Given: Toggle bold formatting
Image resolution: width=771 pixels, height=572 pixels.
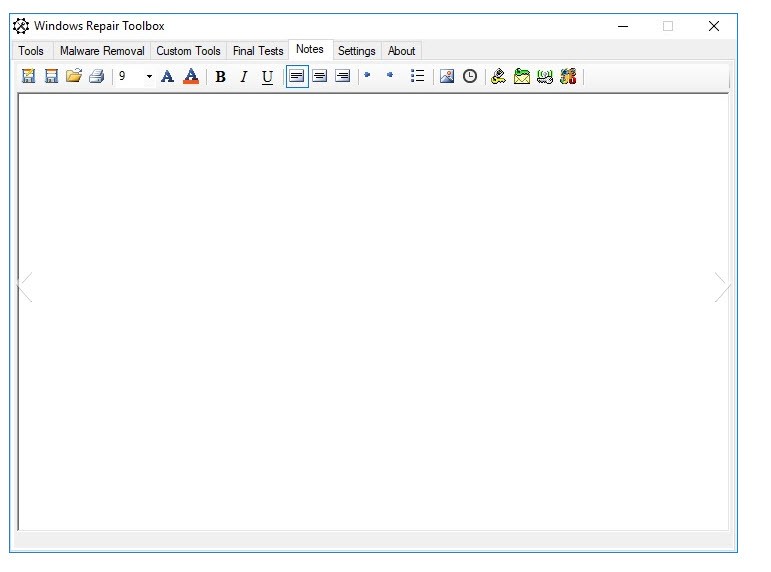Looking at the screenshot, I should [x=220, y=77].
